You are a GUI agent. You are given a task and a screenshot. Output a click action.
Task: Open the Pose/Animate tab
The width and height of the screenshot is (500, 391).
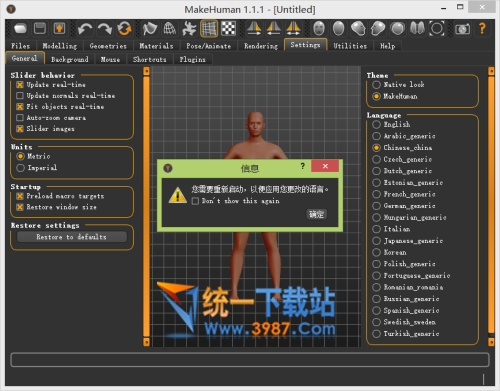[x=209, y=46]
